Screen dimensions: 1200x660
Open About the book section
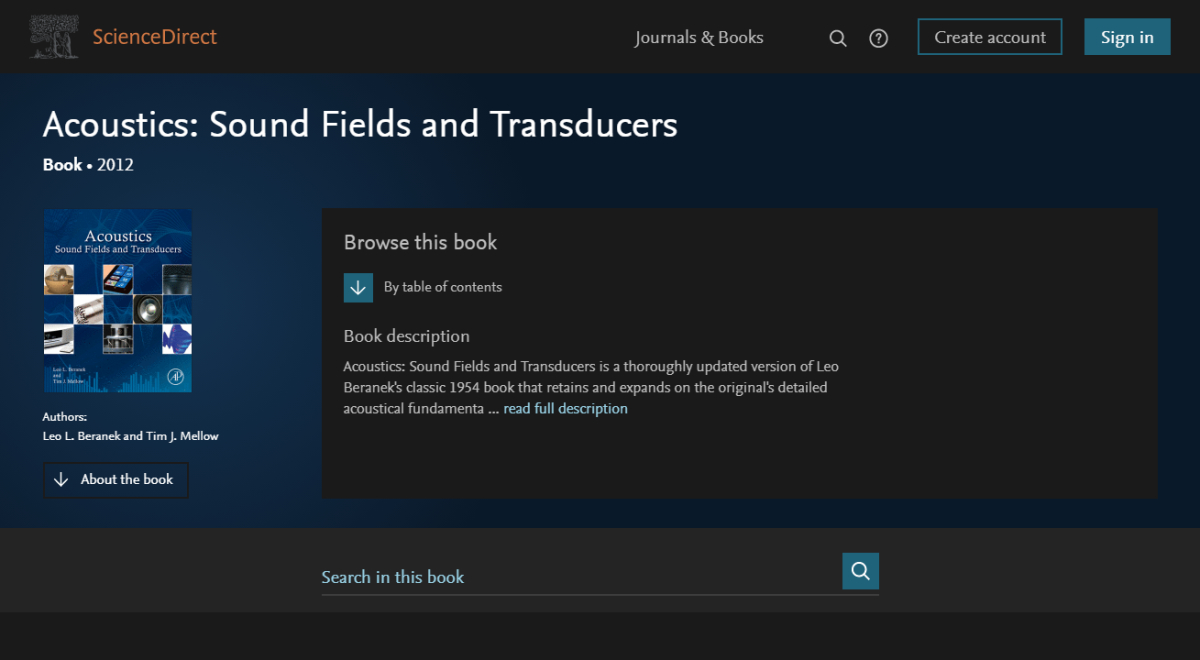[116, 480]
